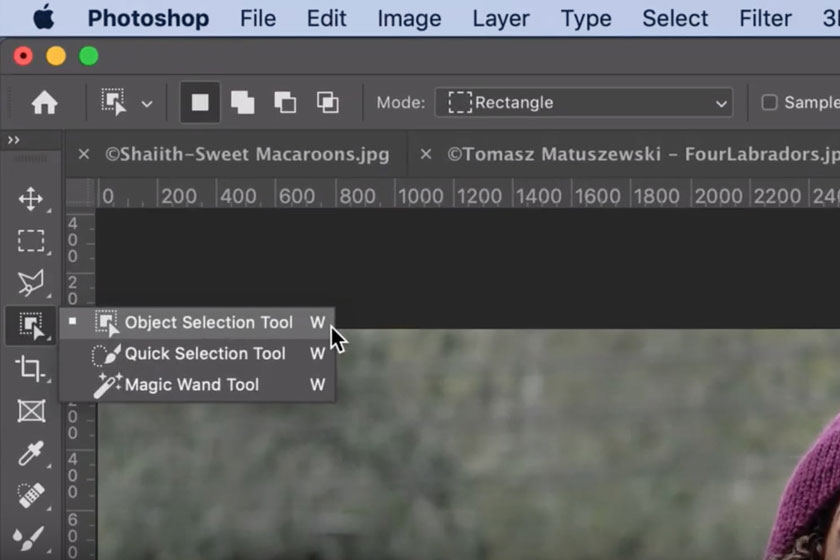Open the File menu

pos(258,19)
